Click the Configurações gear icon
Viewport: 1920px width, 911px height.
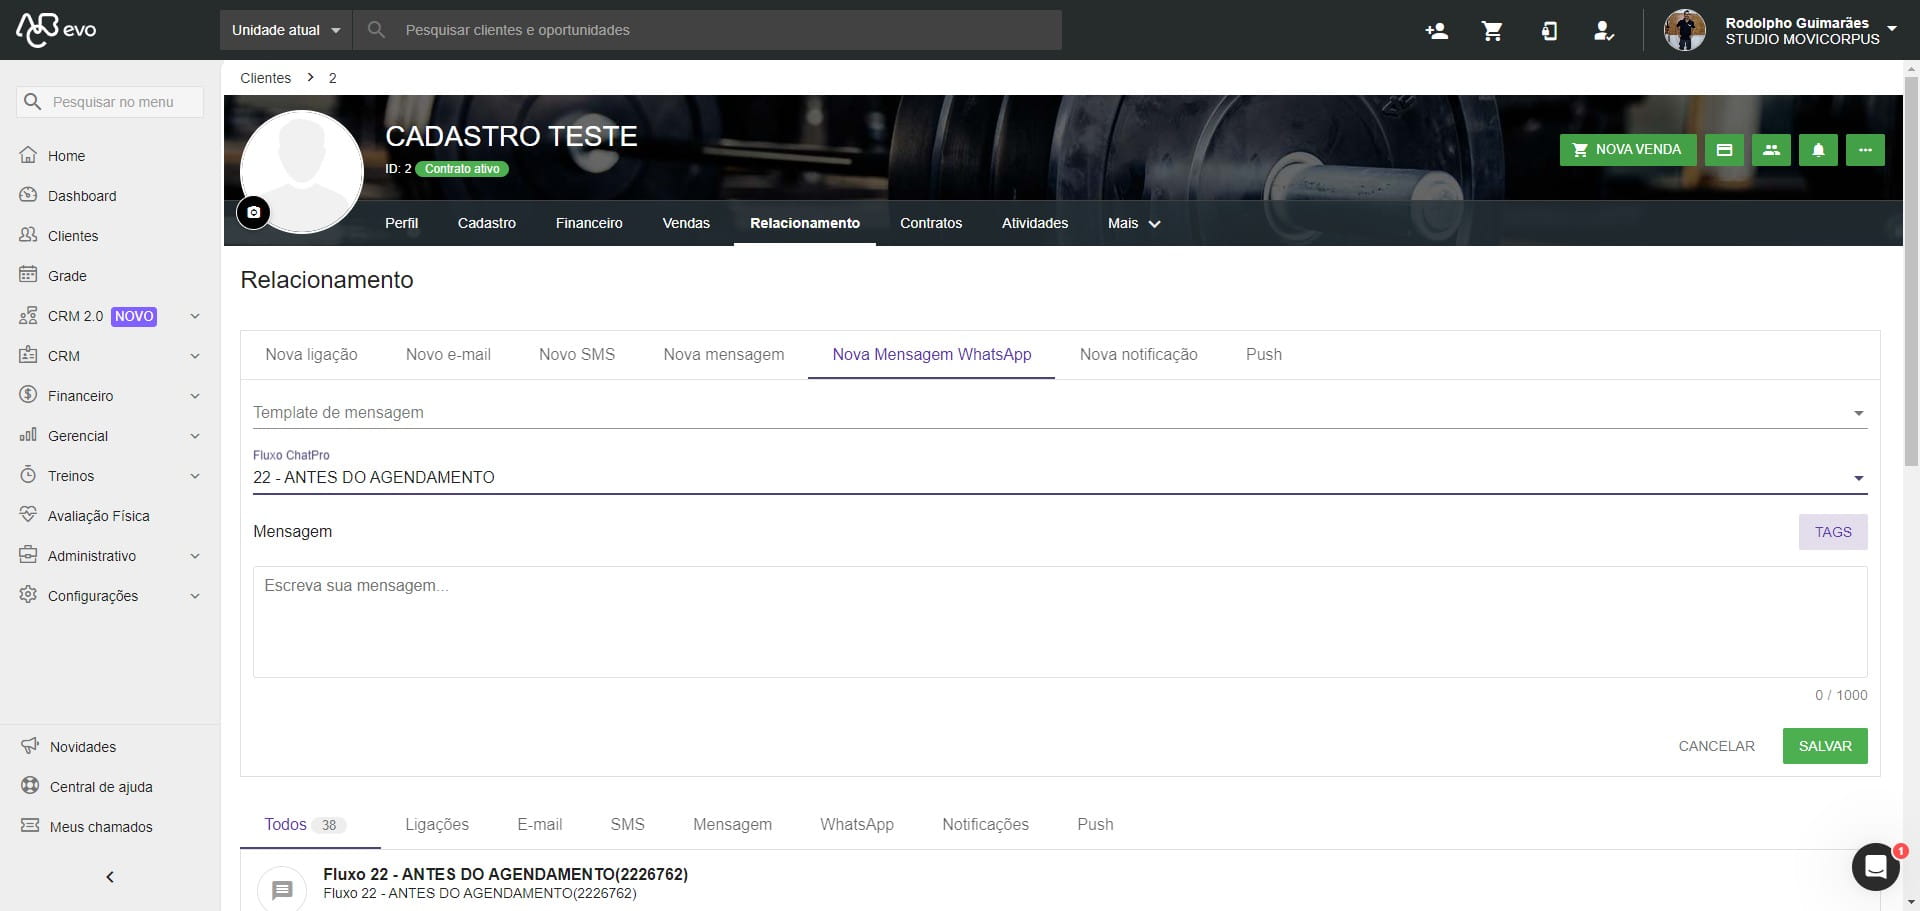28,595
